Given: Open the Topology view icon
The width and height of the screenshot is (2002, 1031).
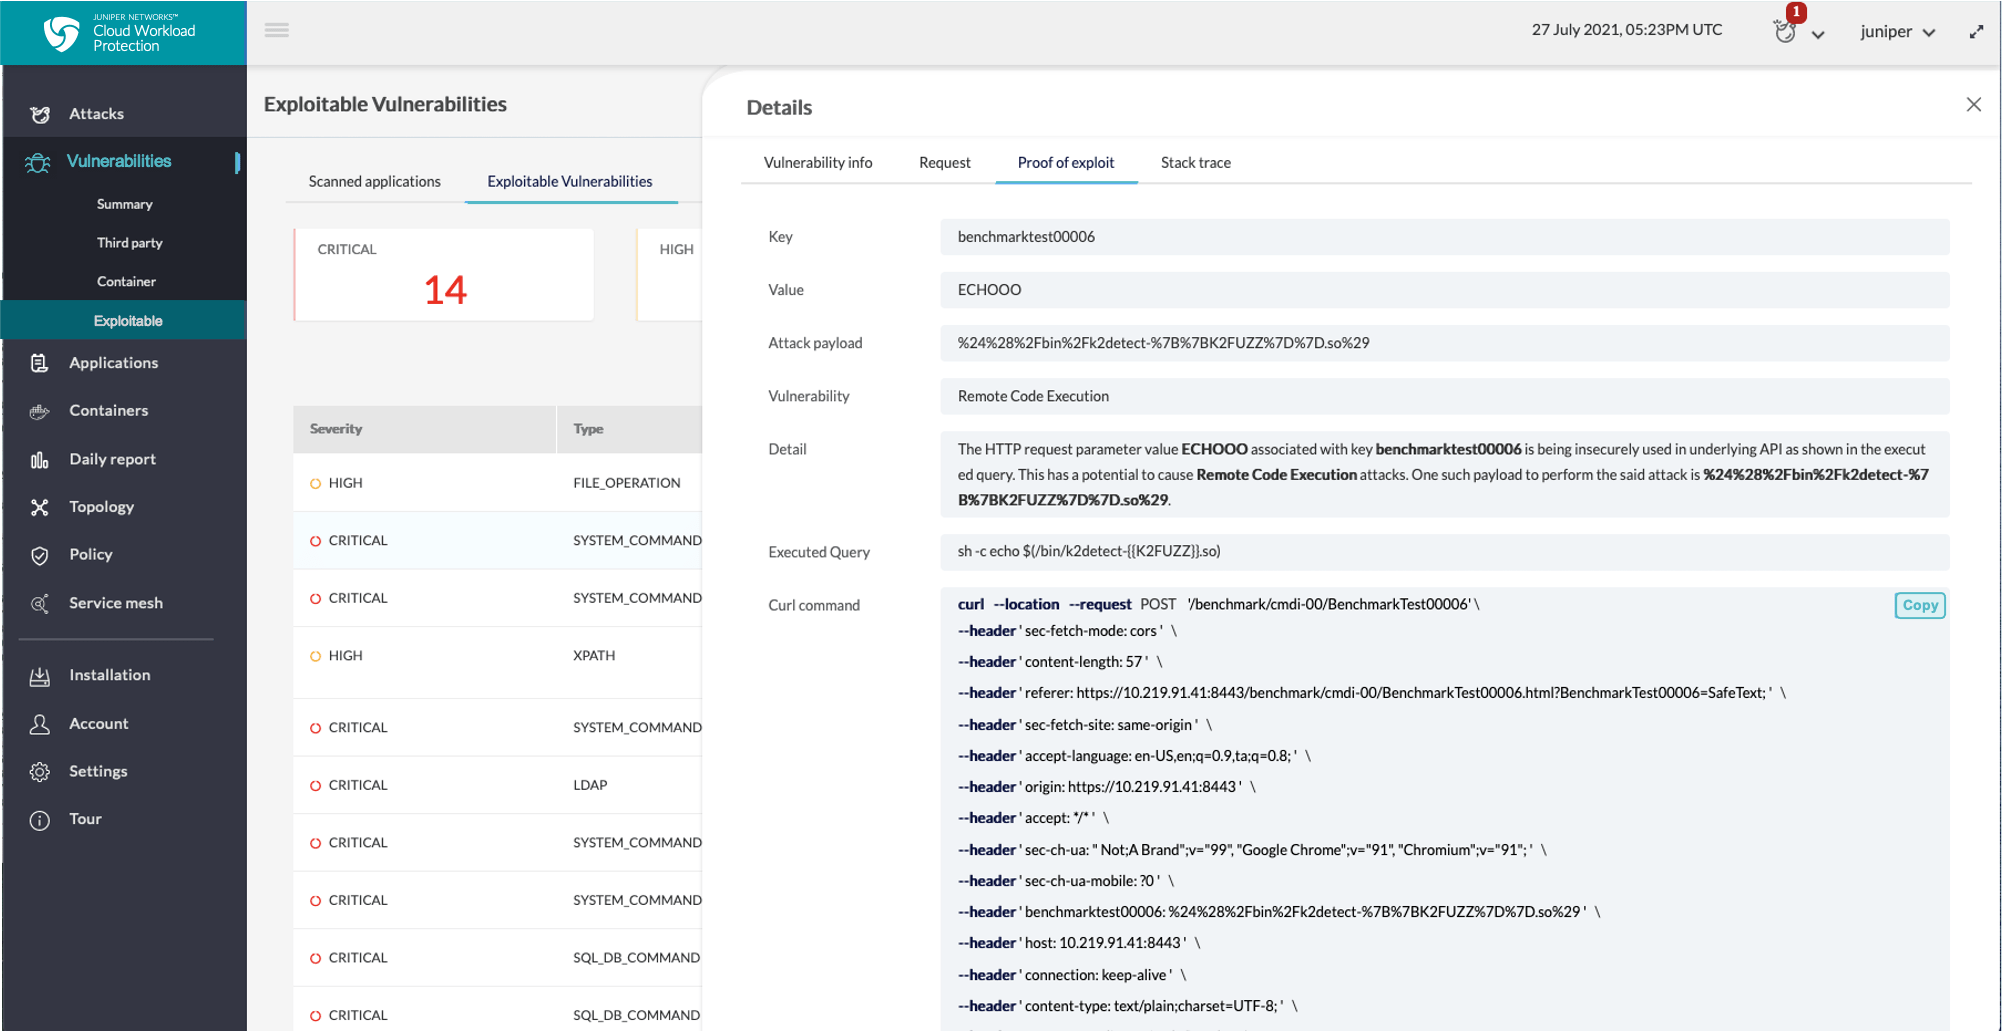Looking at the screenshot, I should coord(39,506).
